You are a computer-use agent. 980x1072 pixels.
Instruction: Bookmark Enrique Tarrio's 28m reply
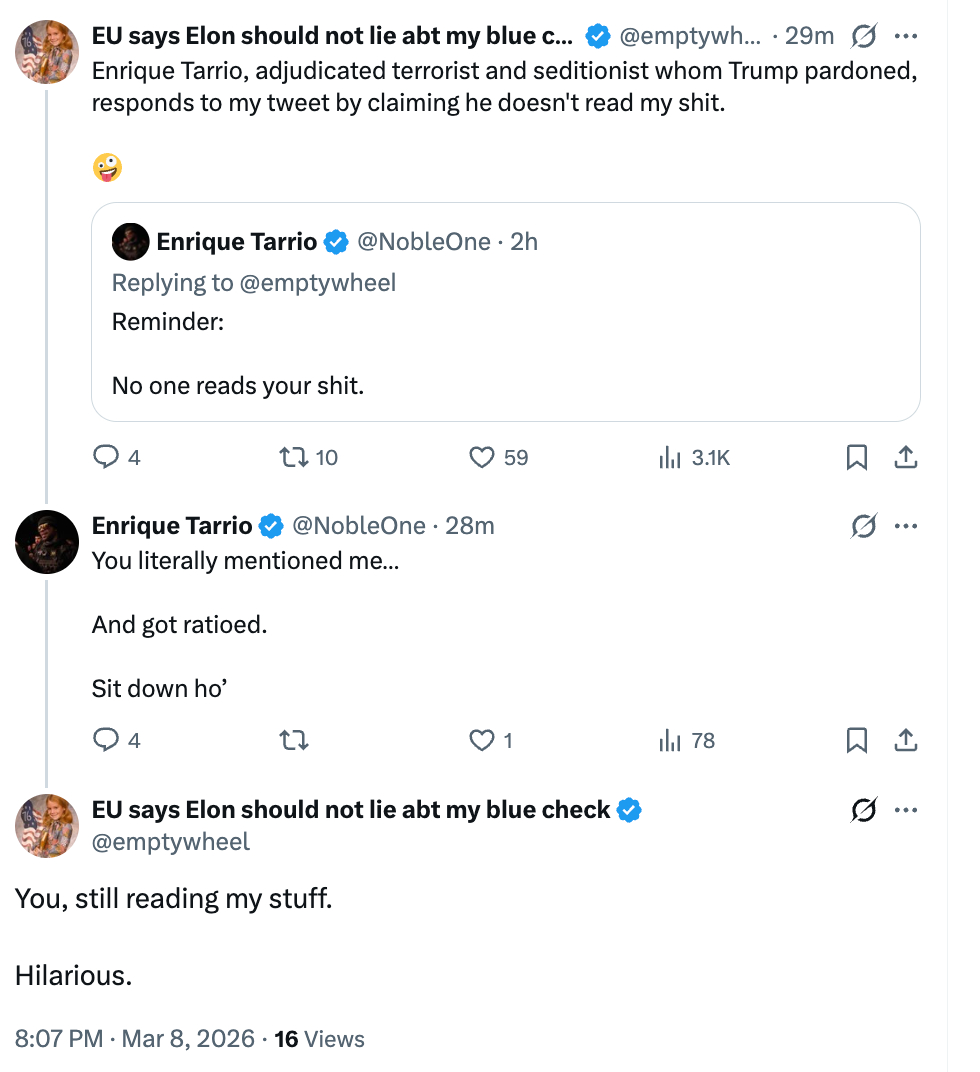coord(857,741)
